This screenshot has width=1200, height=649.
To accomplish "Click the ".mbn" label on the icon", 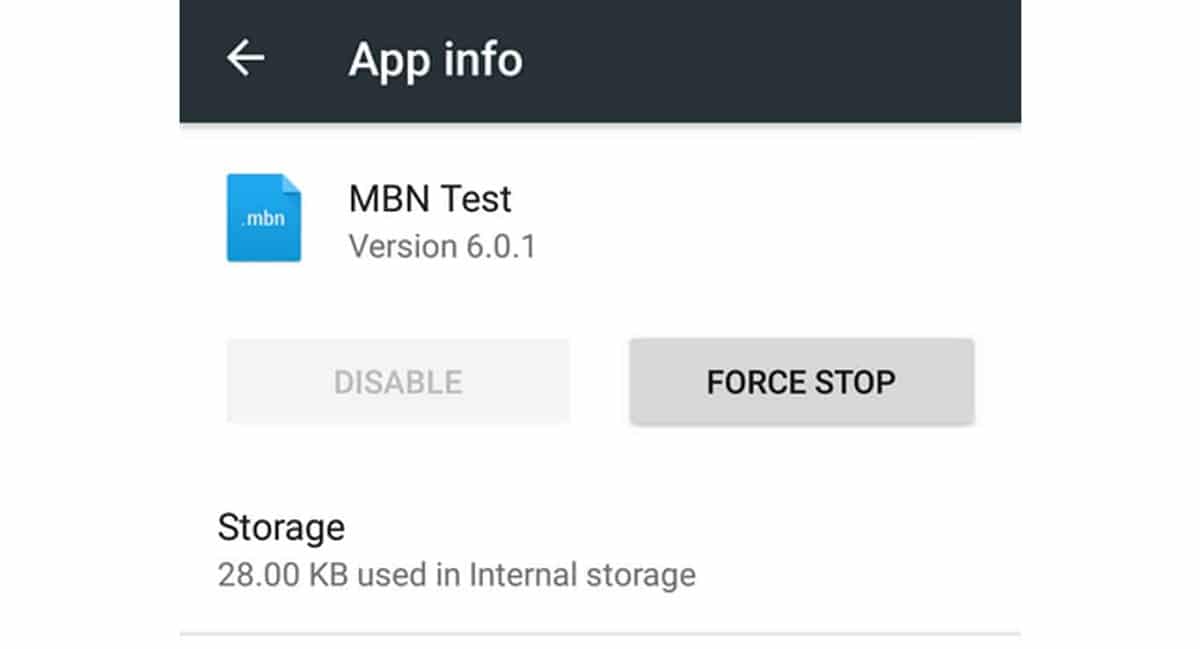I will click(x=263, y=217).
